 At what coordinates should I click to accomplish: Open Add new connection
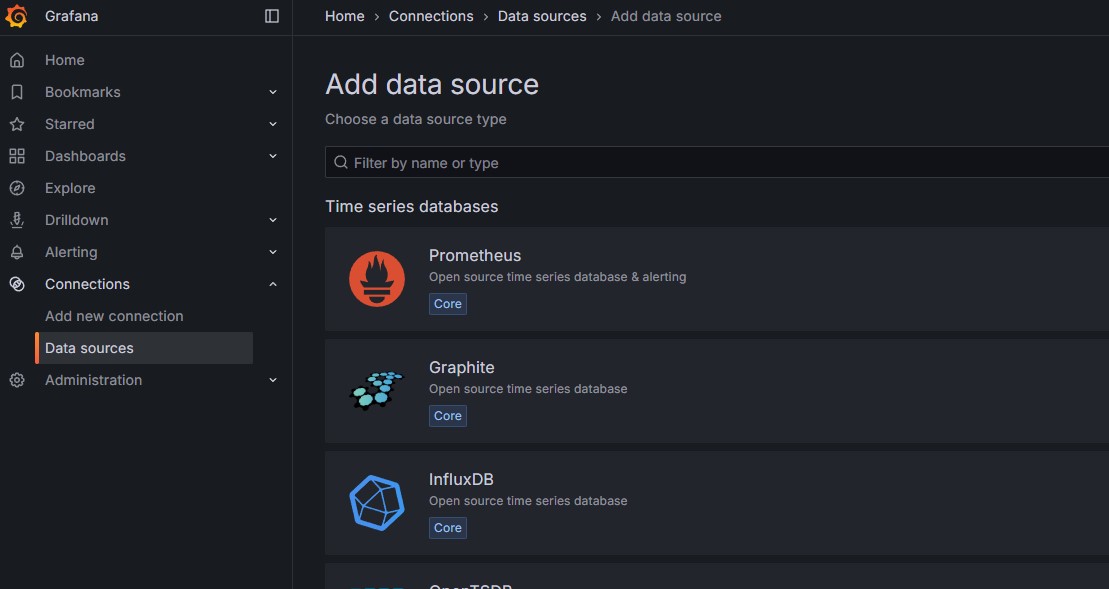tap(113, 315)
